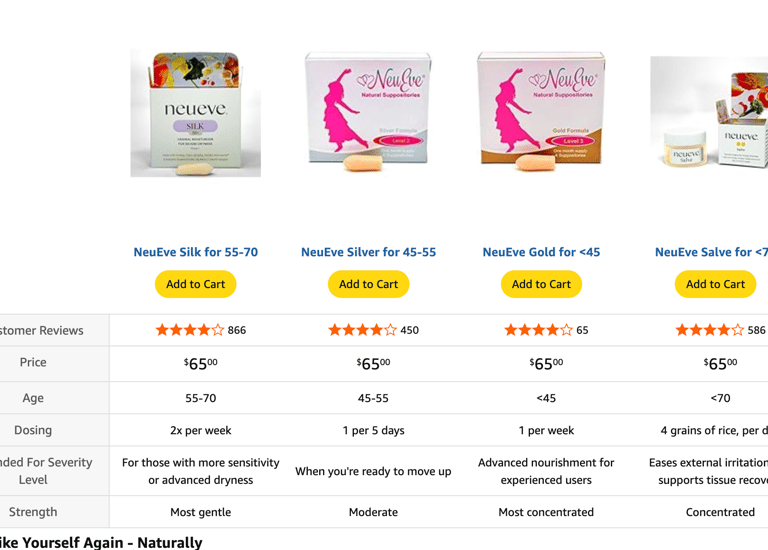Open the NeuEve Silk product image

coord(195,113)
